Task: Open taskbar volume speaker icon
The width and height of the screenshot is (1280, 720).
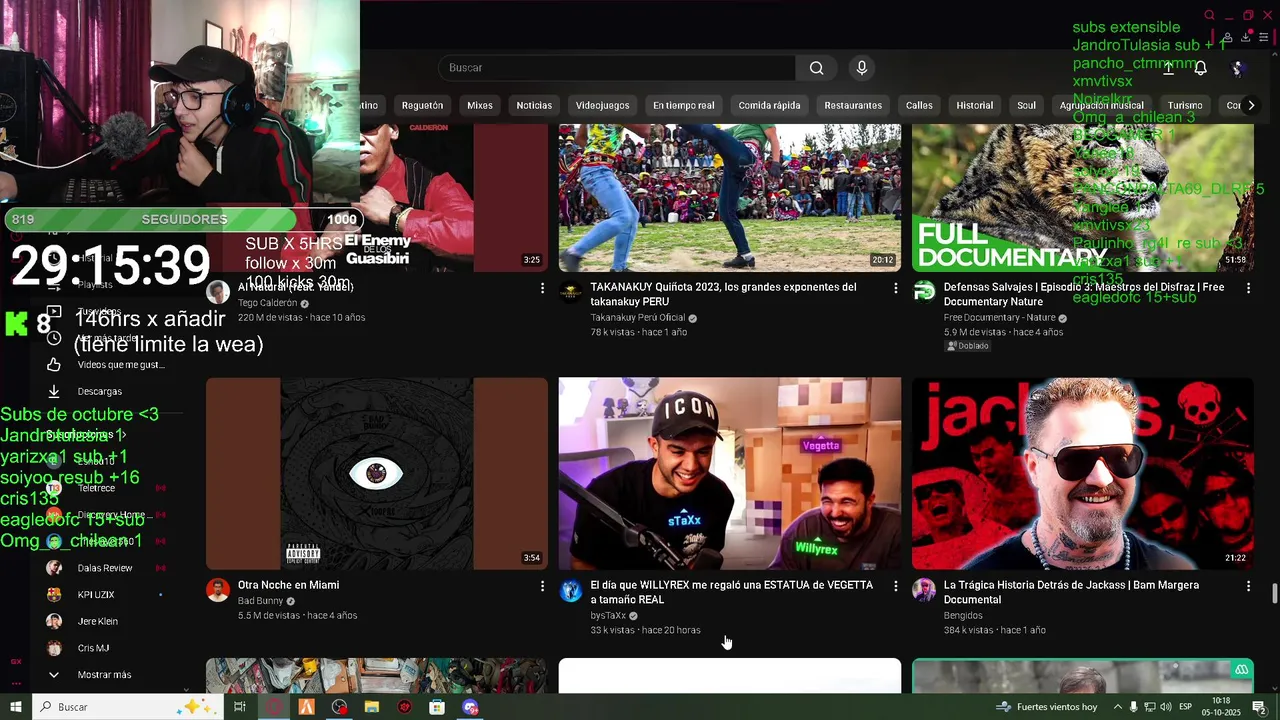Action: (x=1167, y=707)
